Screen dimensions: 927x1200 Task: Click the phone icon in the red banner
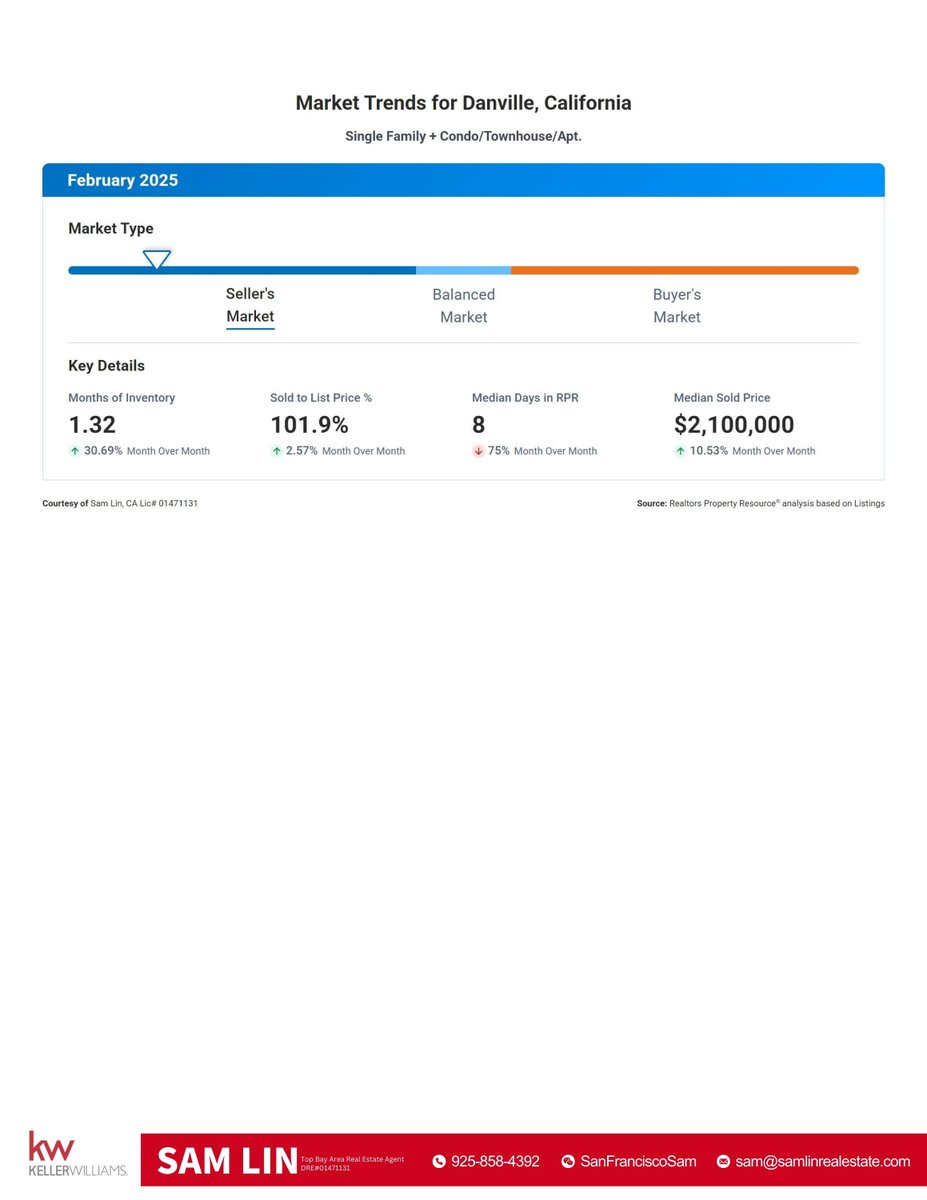pyautogui.click(x=439, y=1161)
